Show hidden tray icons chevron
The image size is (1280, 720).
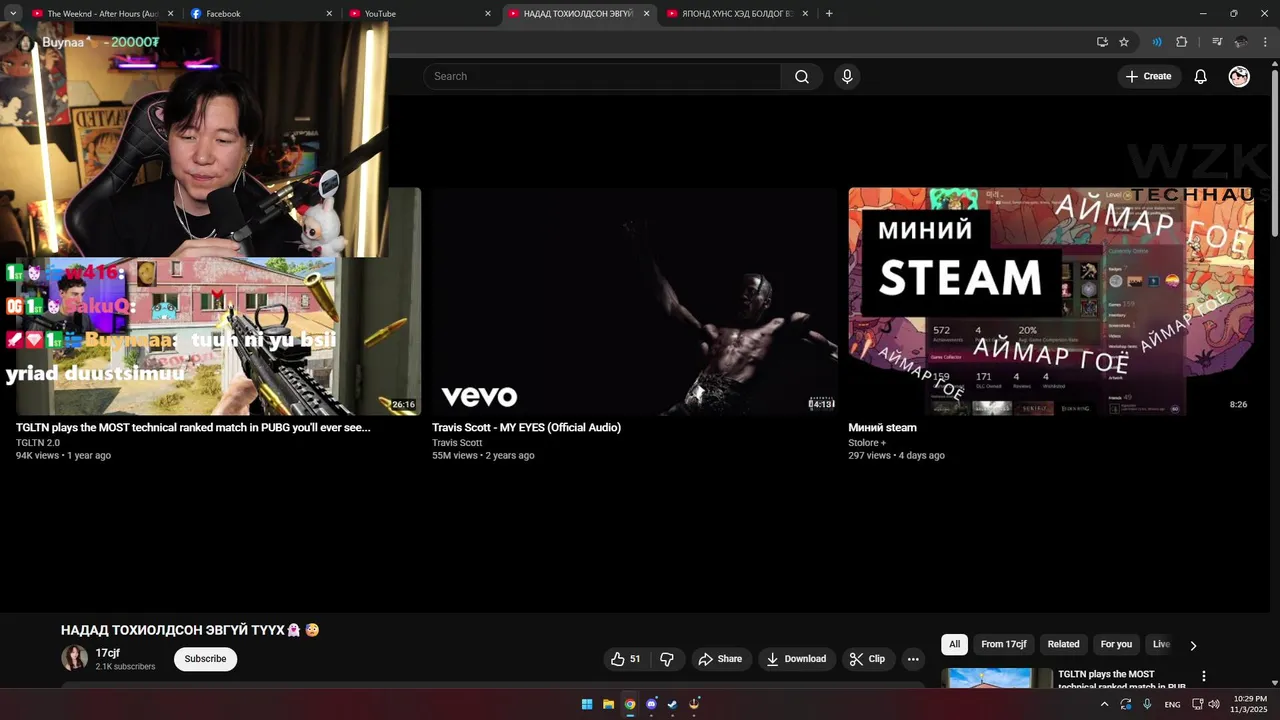coord(1104,704)
